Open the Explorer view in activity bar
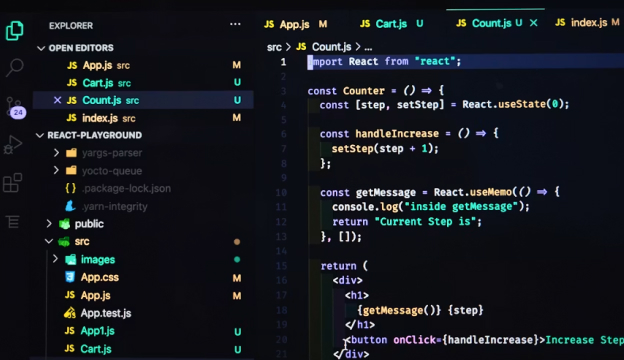The image size is (624, 360). [x=14, y=31]
